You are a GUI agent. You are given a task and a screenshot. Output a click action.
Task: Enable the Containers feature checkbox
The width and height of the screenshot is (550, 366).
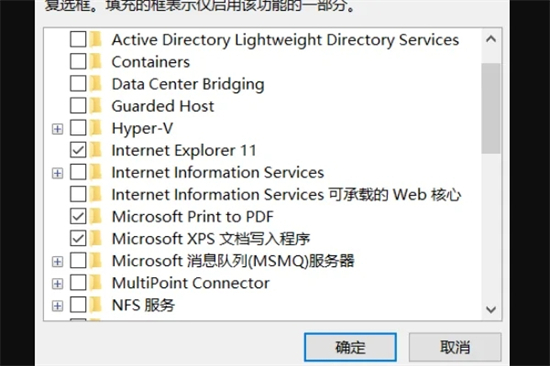click(x=78, y=62)
